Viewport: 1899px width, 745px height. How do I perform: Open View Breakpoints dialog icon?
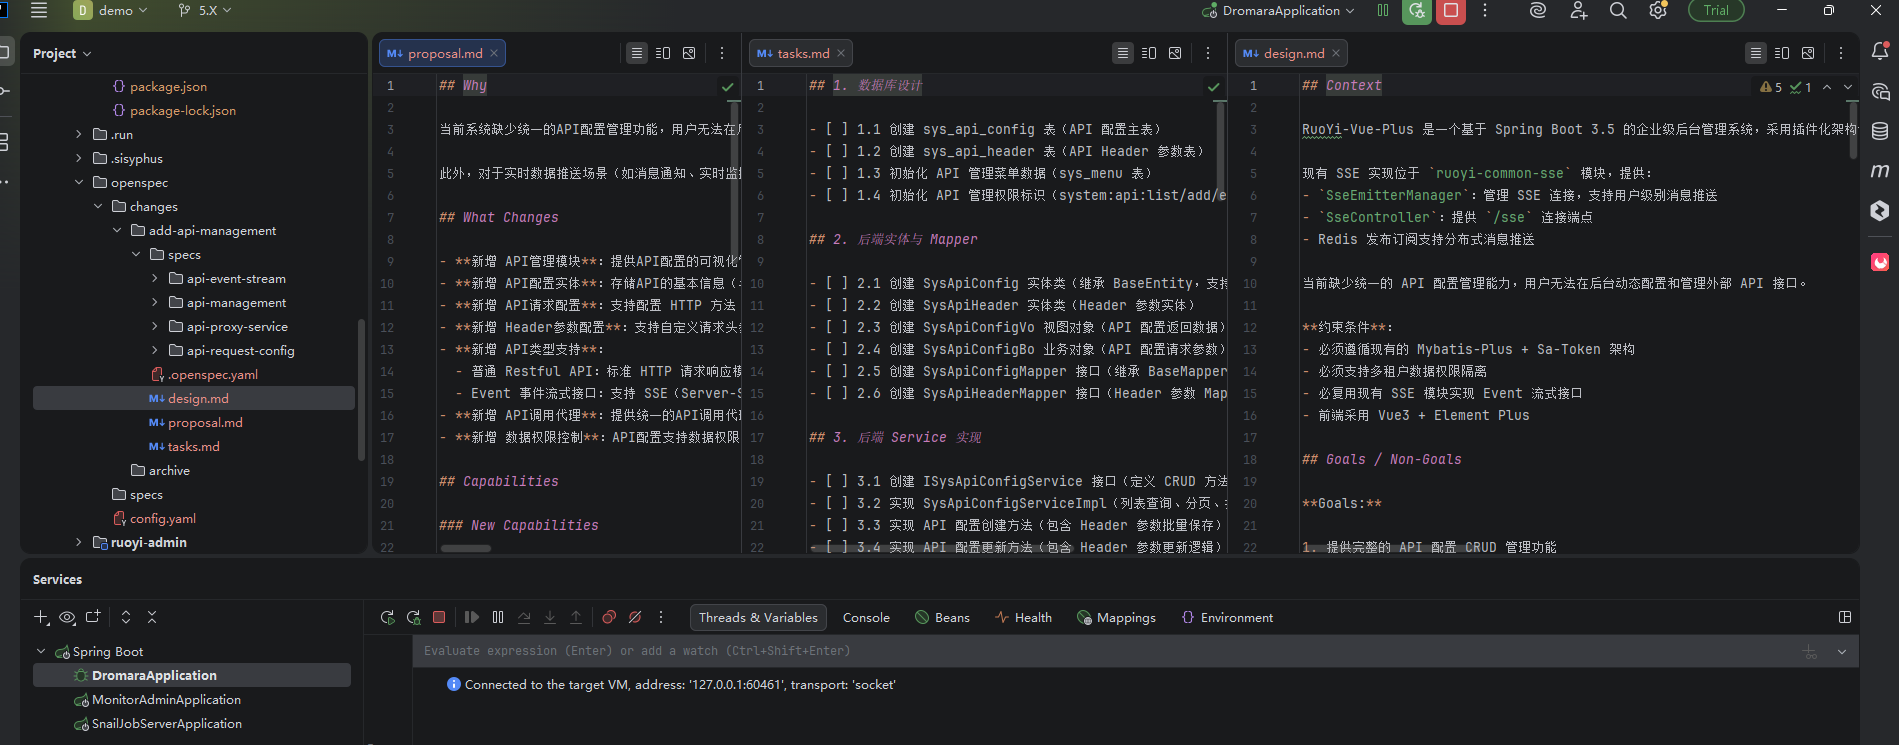(609, 617)
